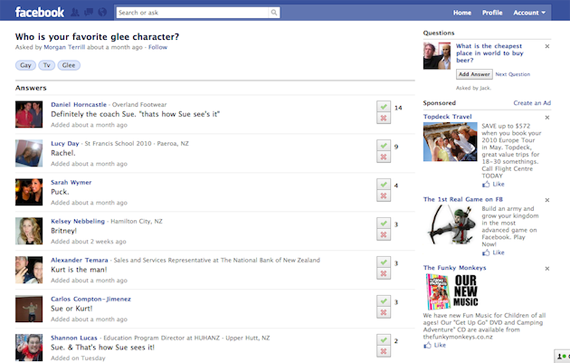Open Alexander Temara's profile thumbnail
The height and width of the screenshot is (363, 570).
click(x=29, y=270)
